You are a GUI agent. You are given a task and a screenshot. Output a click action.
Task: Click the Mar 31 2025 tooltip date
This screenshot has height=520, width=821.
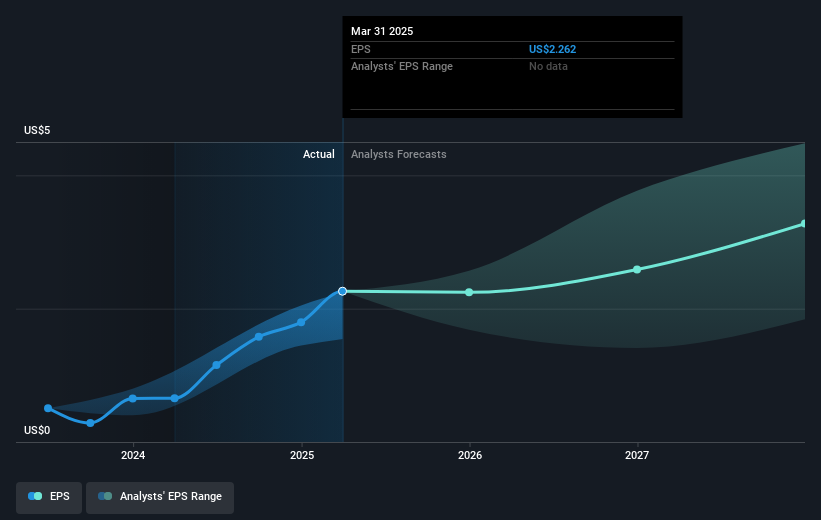pos(382,31)
